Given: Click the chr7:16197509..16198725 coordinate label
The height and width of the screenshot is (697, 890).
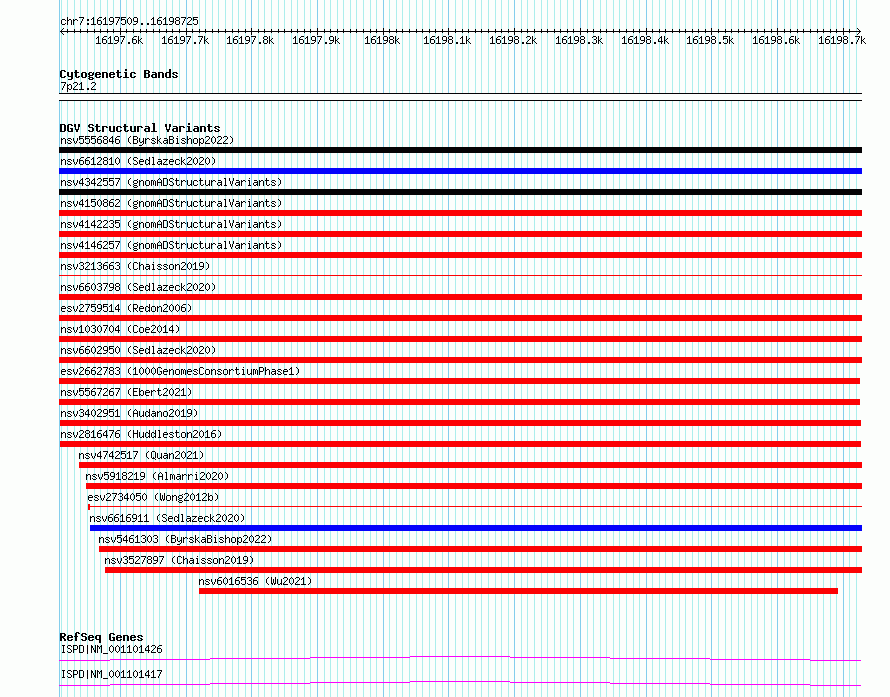Looking at the screenshot, I should (x=129, y=21).
